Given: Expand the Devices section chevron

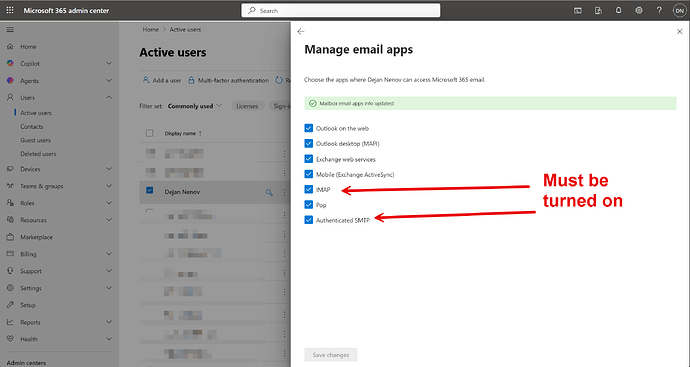Looking at the screenshot, I should pos(109,169).
